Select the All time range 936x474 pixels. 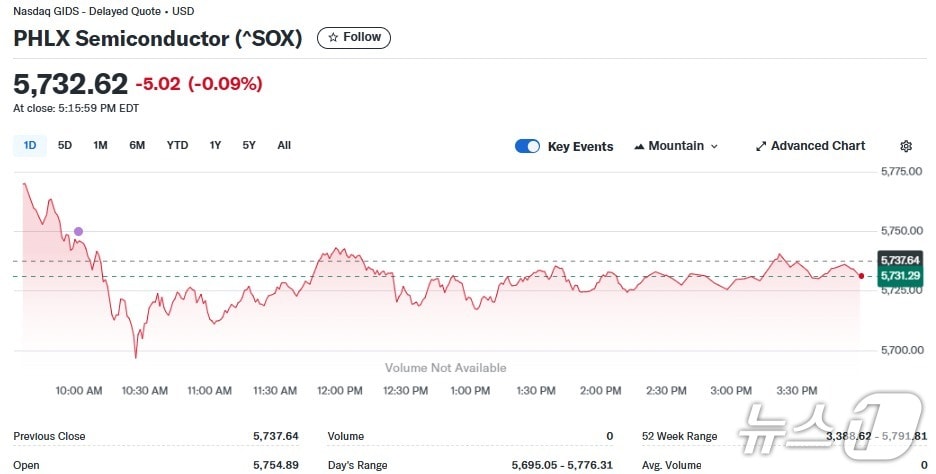pos(284,145)
